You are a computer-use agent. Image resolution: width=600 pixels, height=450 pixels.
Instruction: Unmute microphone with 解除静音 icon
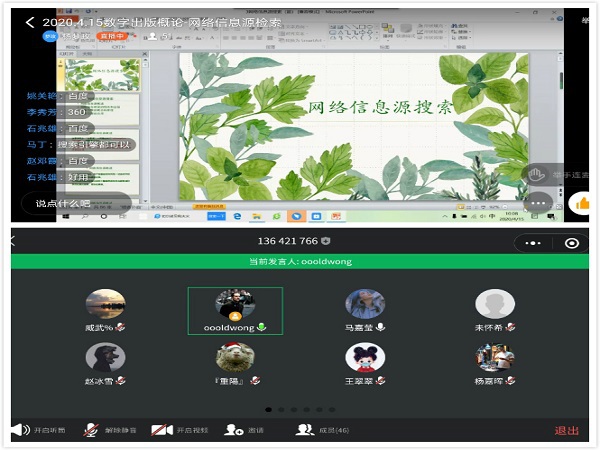(x=91, y=430)
